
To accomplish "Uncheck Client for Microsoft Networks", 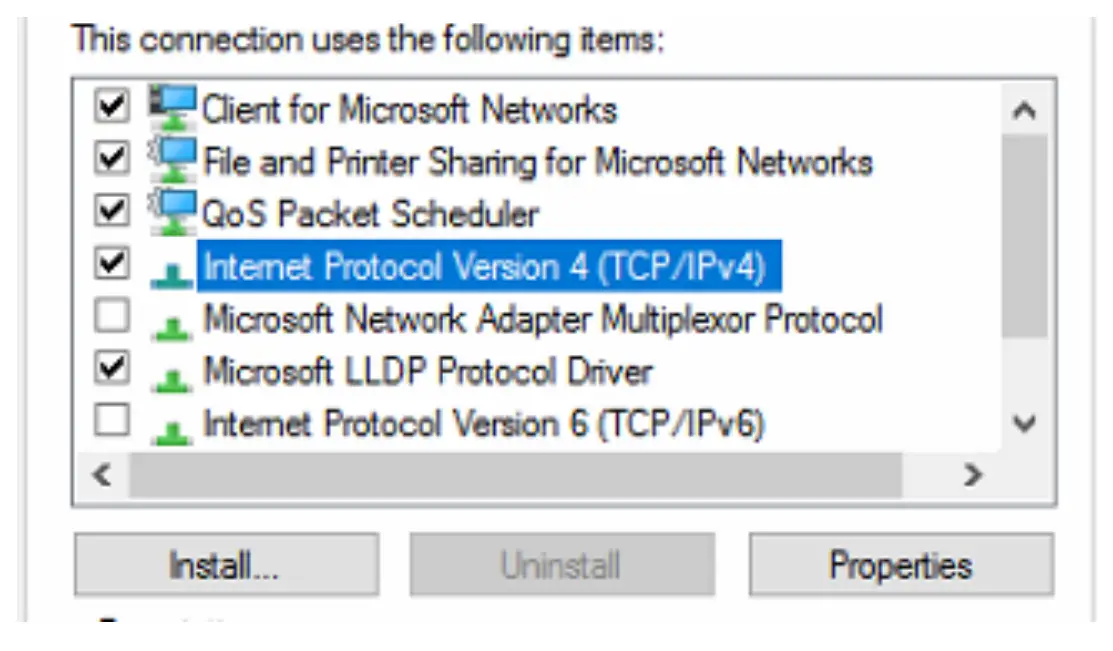I will [113, 104].
